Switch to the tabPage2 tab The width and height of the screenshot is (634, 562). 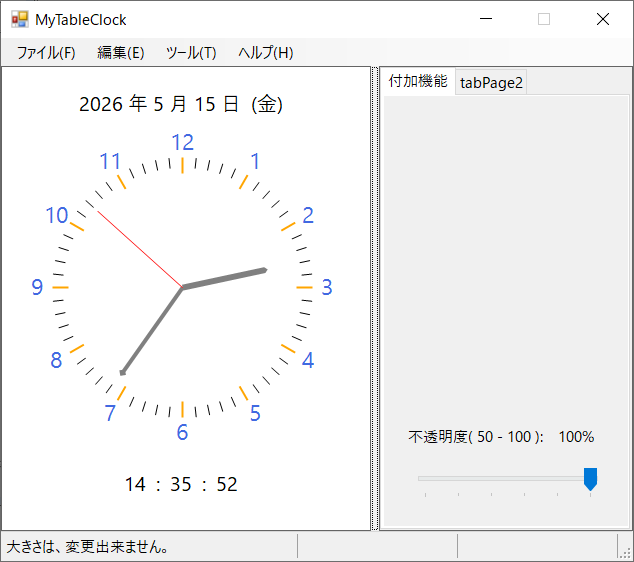click(x=491, y=83)
